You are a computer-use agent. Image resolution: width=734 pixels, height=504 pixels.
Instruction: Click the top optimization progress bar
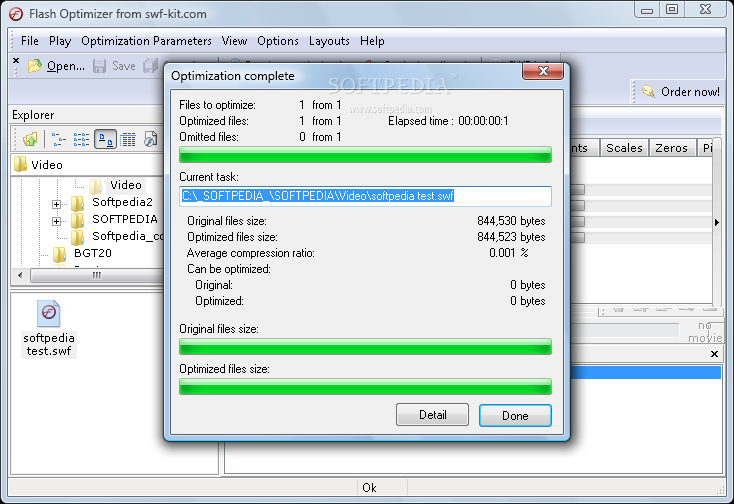pos(365,155)
